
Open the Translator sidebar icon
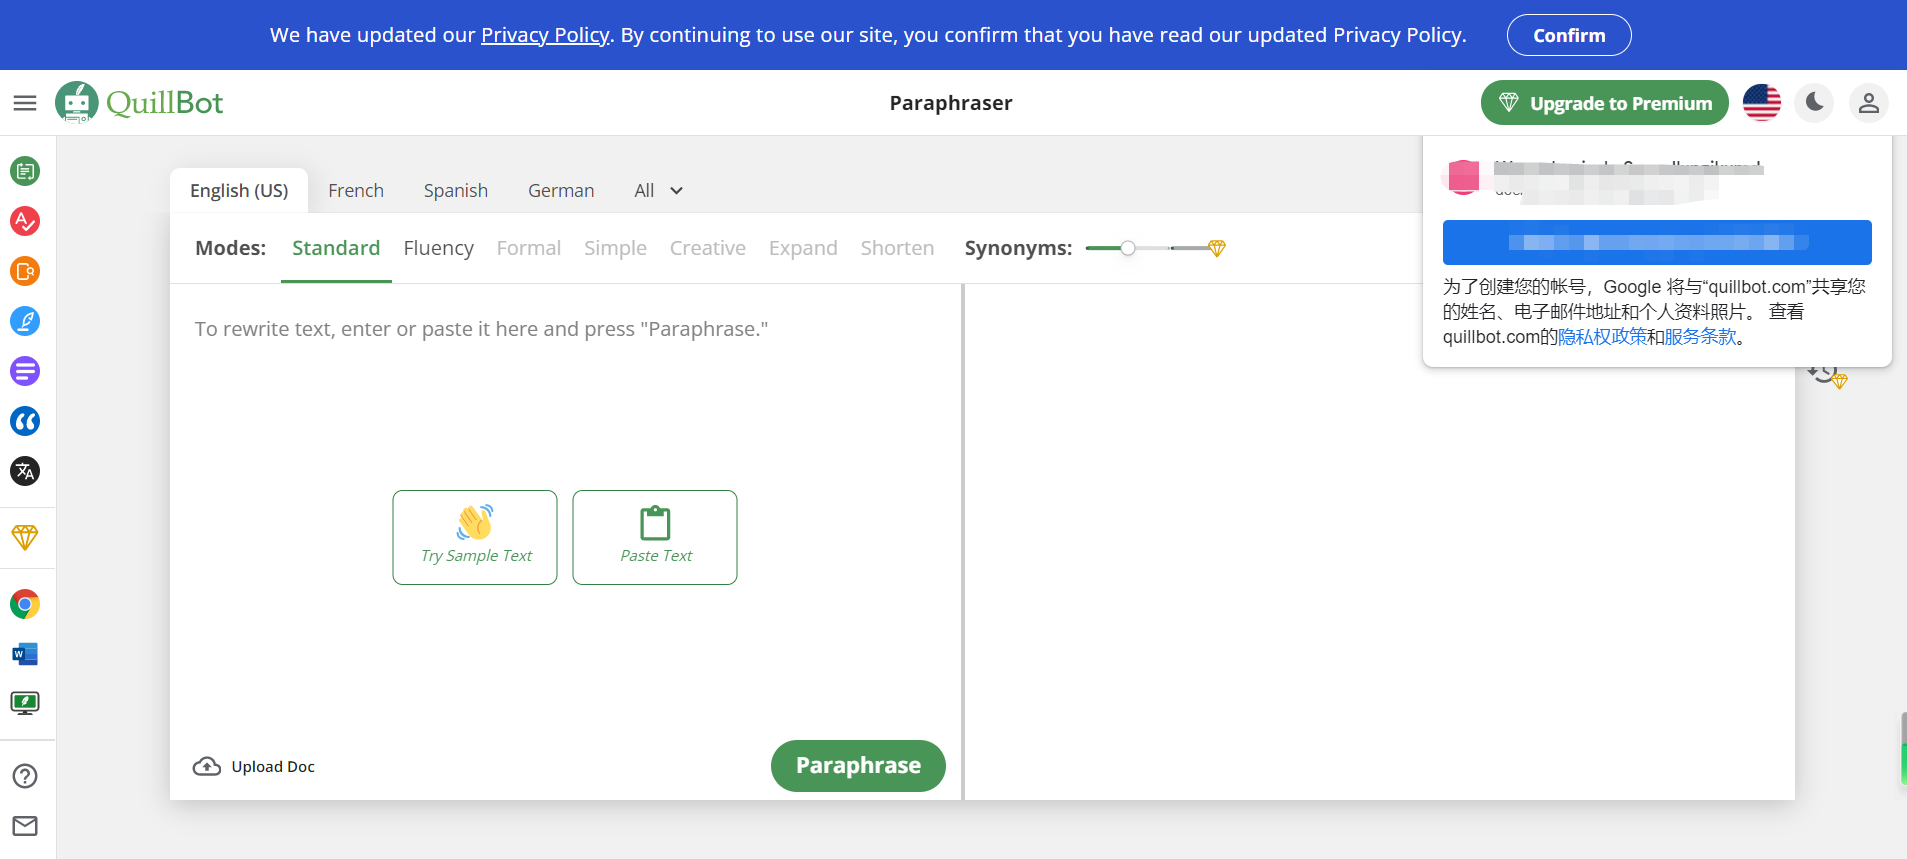(x=25, y=471)
